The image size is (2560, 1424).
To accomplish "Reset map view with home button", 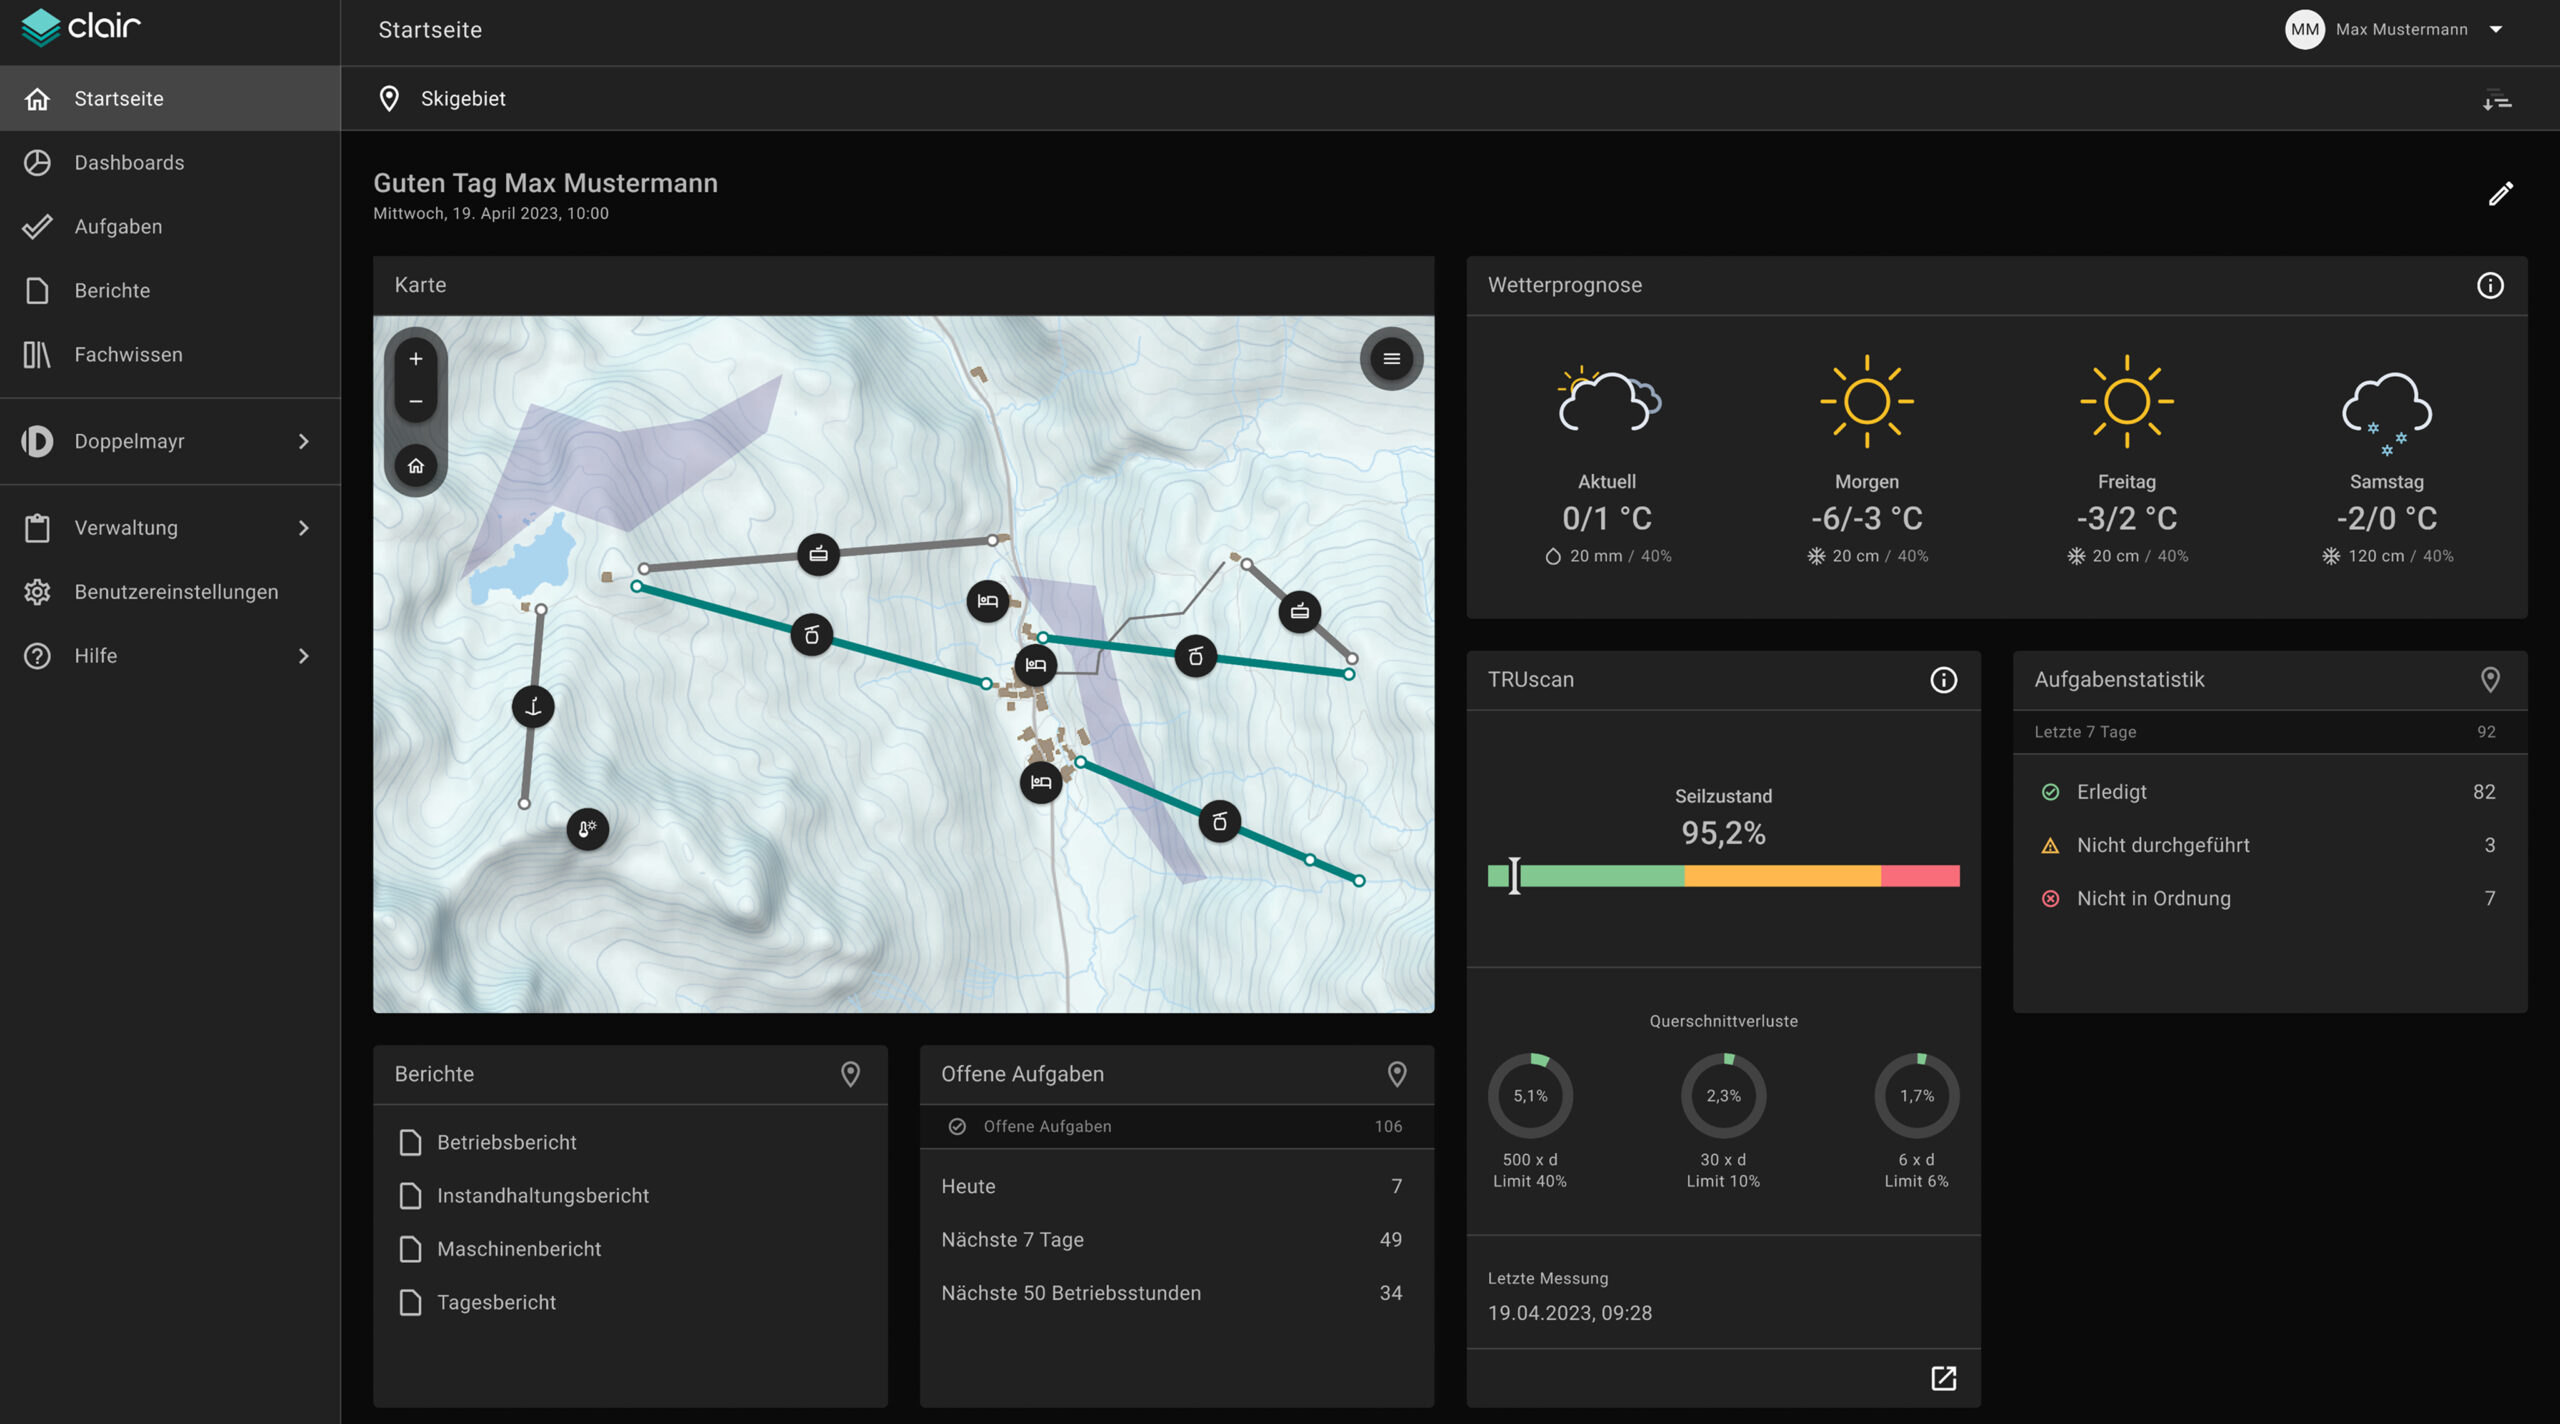I will pyautogui.click(x=416, y=466).
